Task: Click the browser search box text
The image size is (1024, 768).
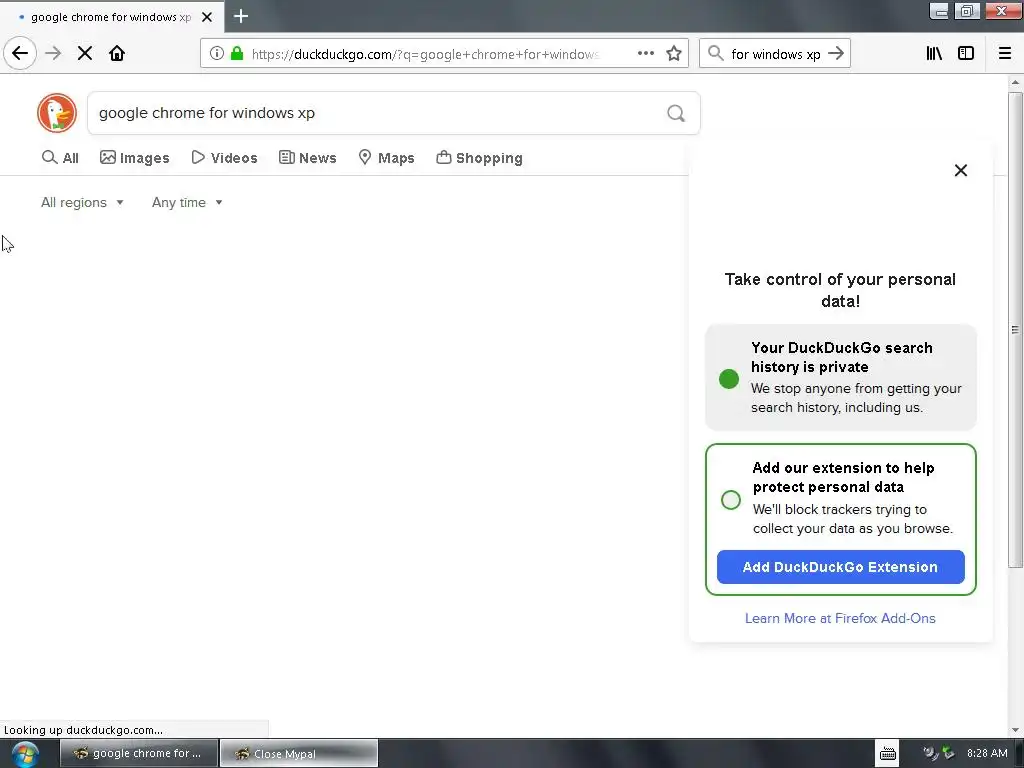Action: click(x=775, y=54)
